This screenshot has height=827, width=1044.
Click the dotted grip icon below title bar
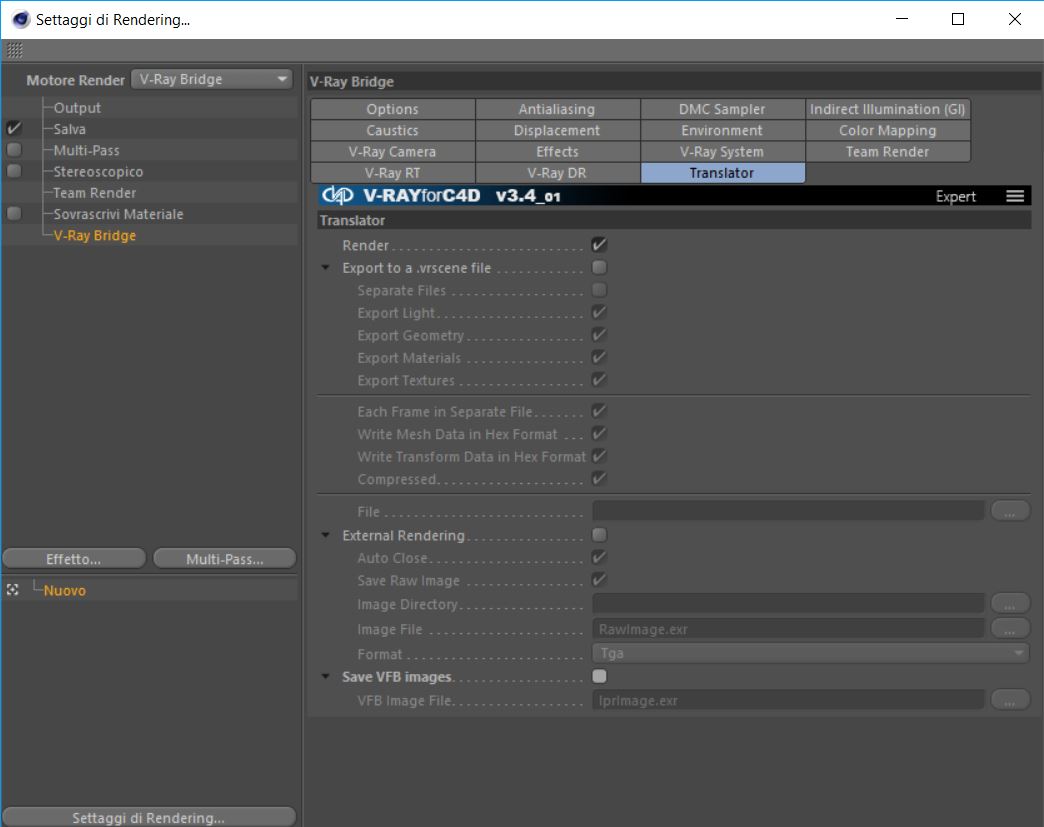point(15,50)
